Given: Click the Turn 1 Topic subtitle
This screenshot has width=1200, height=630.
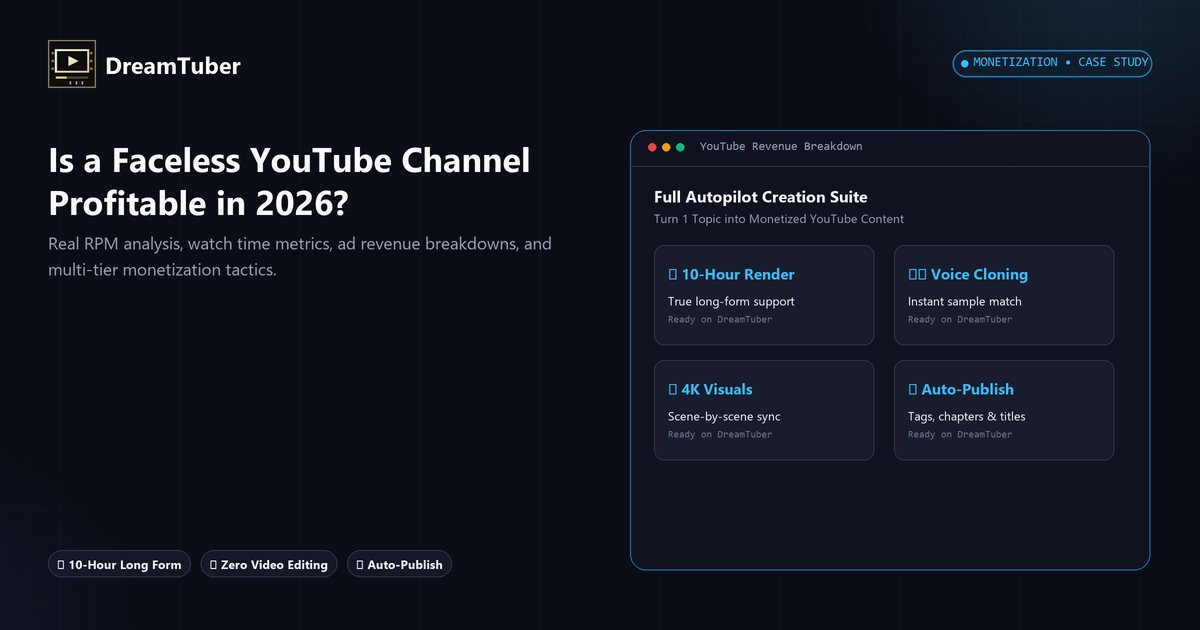Looking at the screenshot, I should coord(779,219).
